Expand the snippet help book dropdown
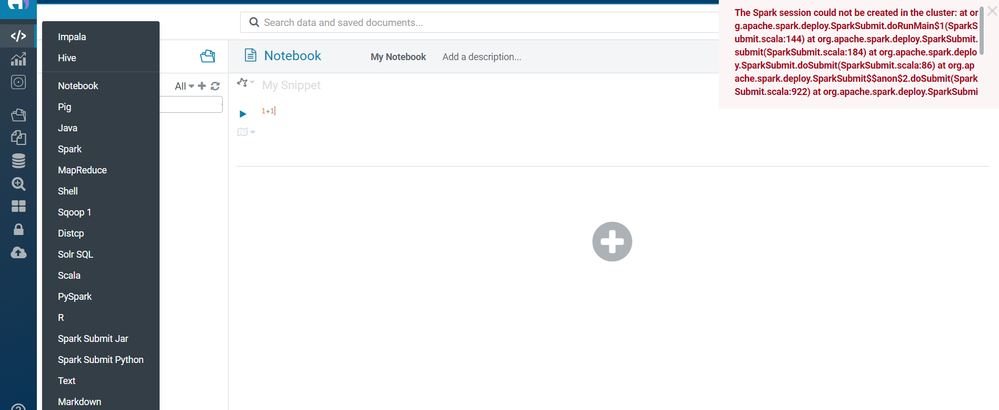Screen dimensions: 999x410 pos(246,132)
